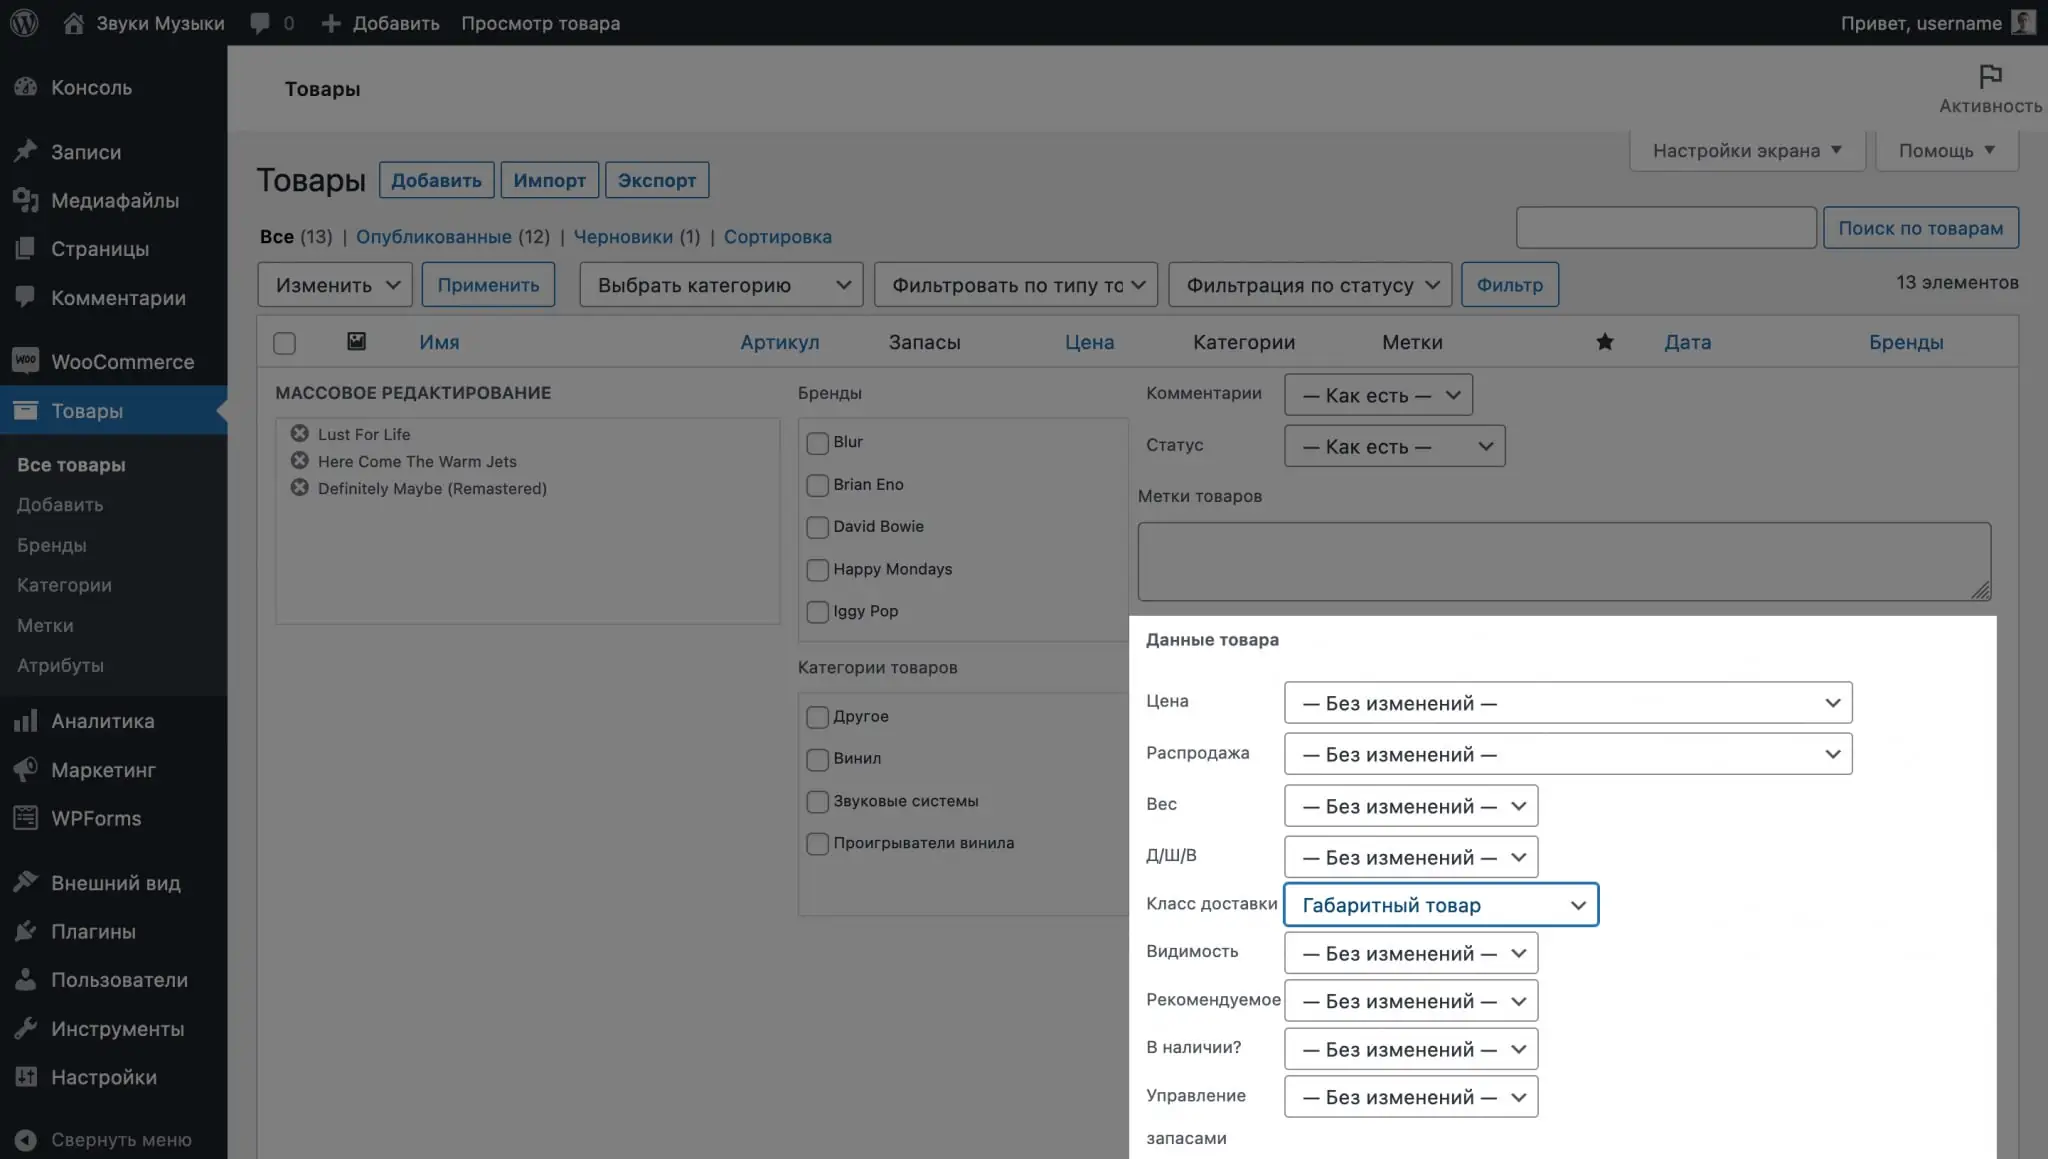Expand the Класс доставки dropdown
2048x1159 pixels.
click(1440, 904)
